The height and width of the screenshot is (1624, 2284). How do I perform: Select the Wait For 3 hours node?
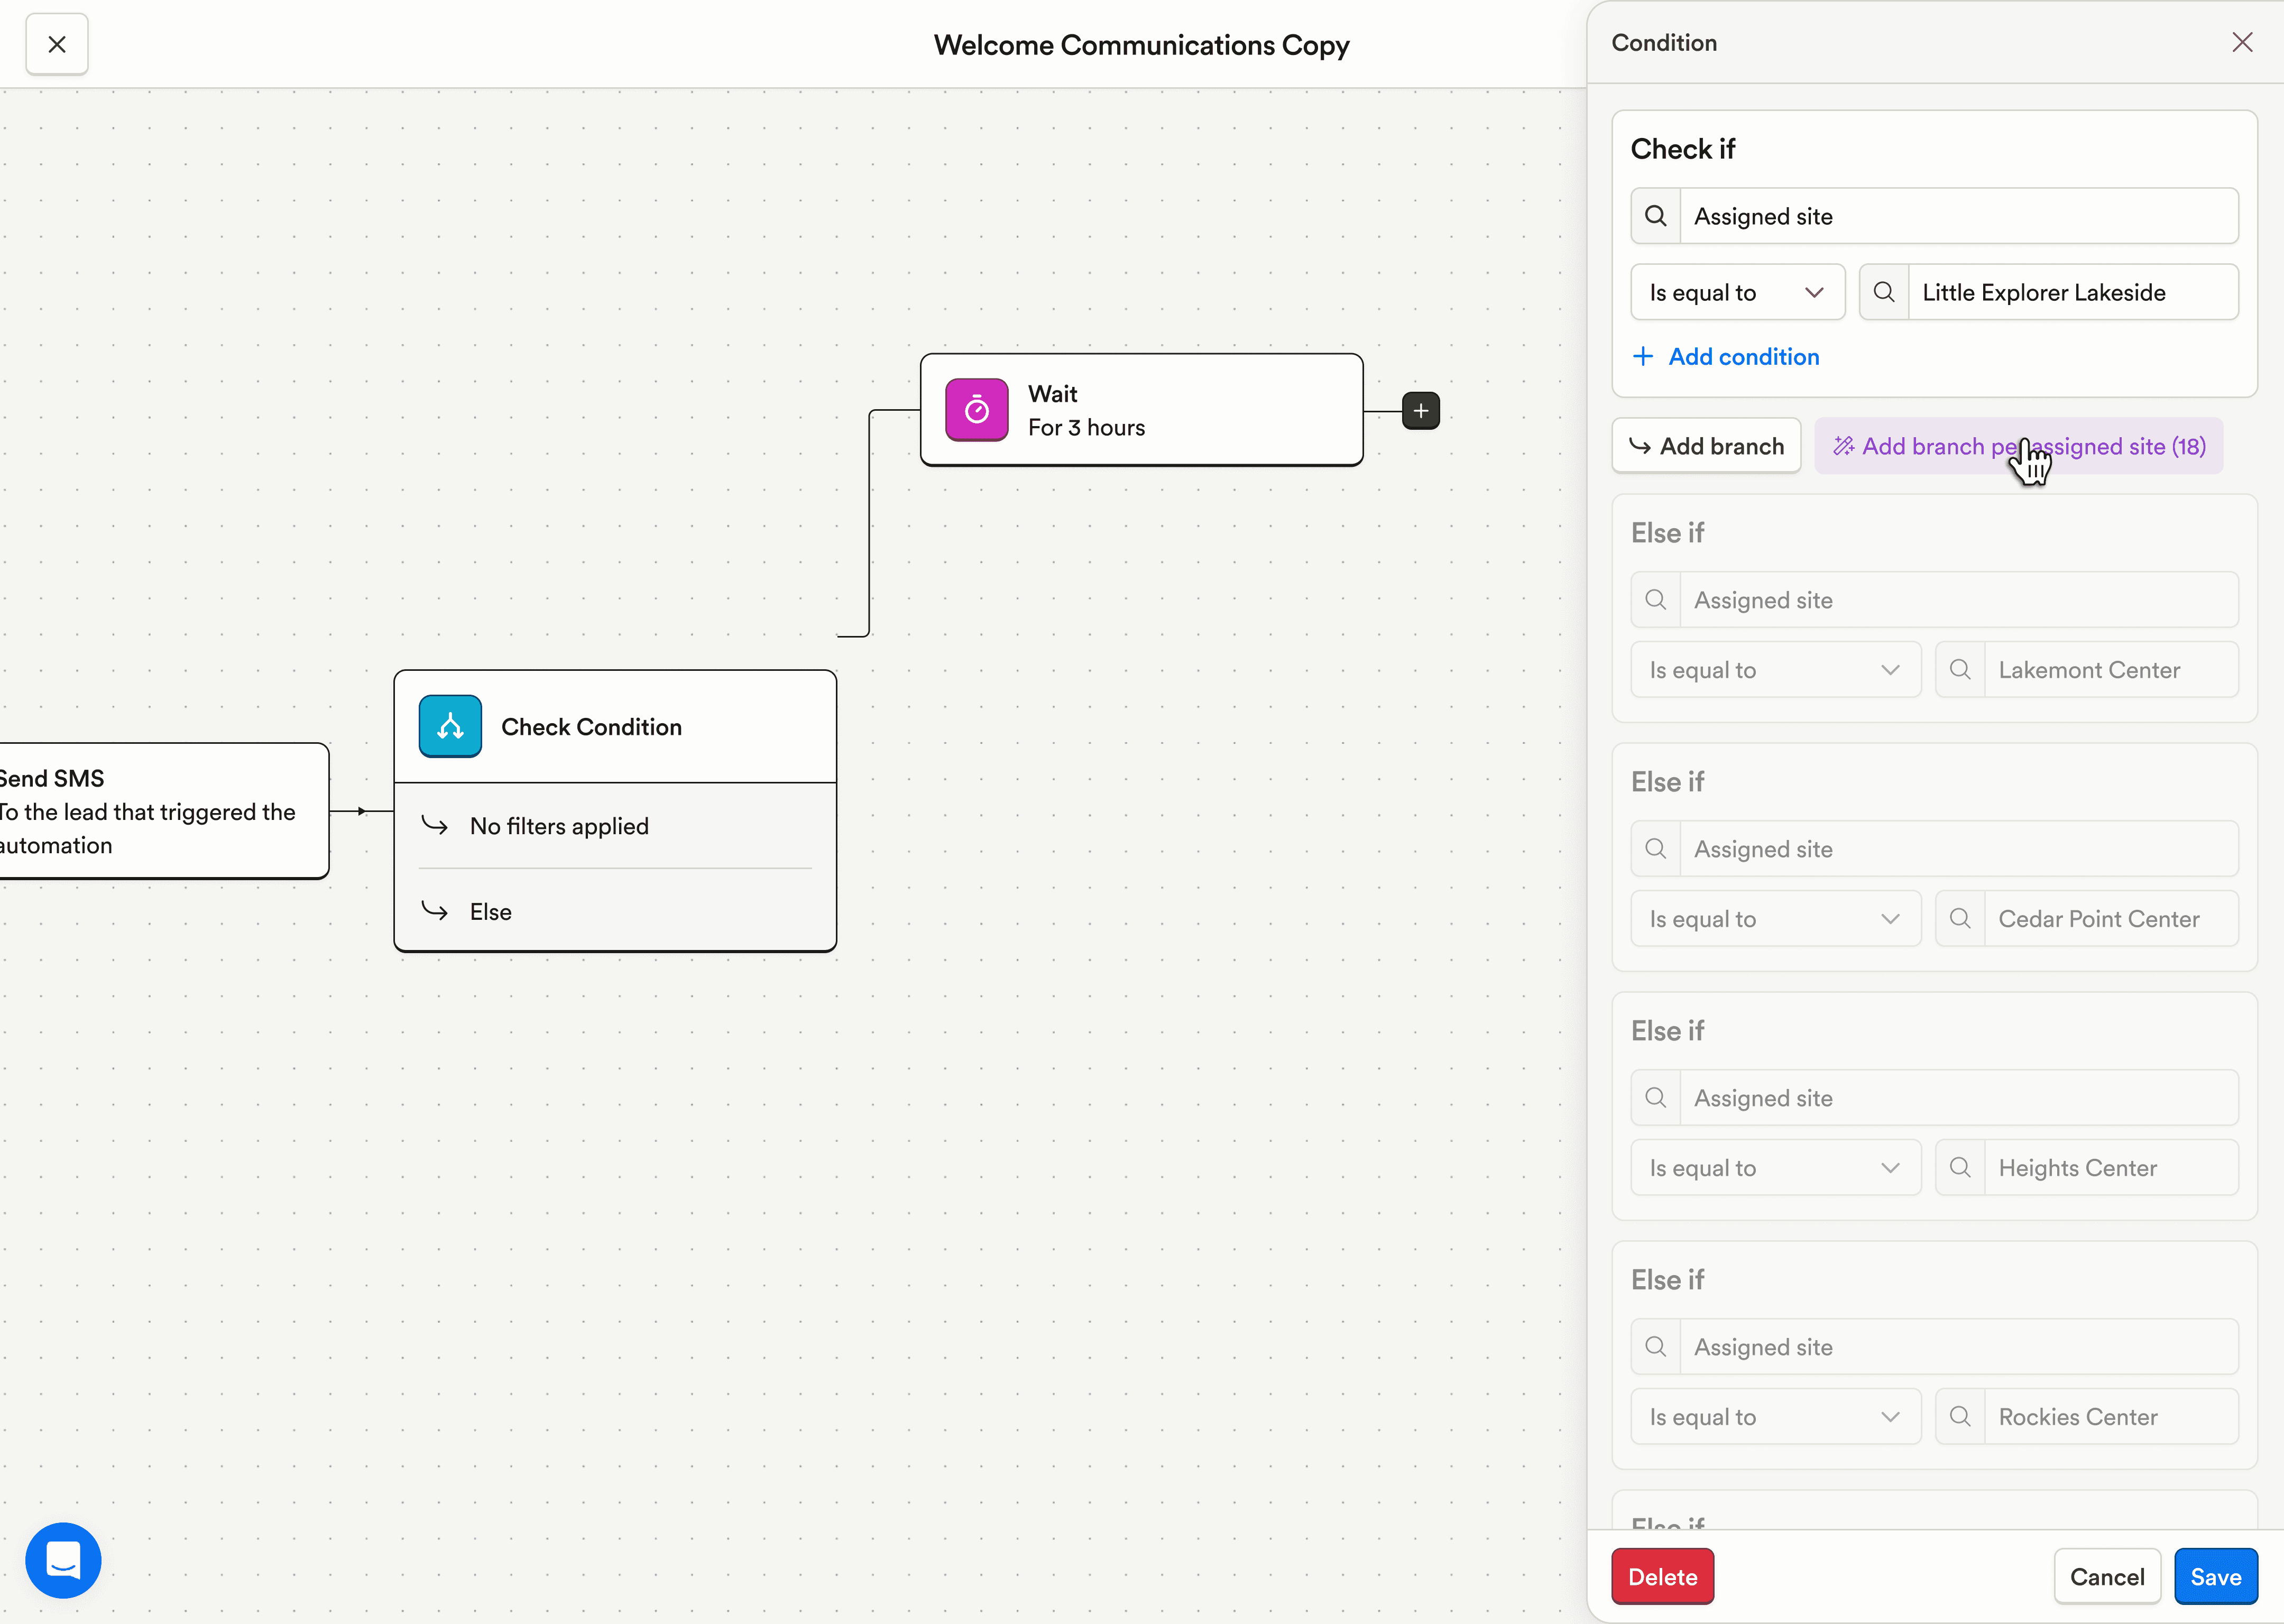pos(1142,410)
